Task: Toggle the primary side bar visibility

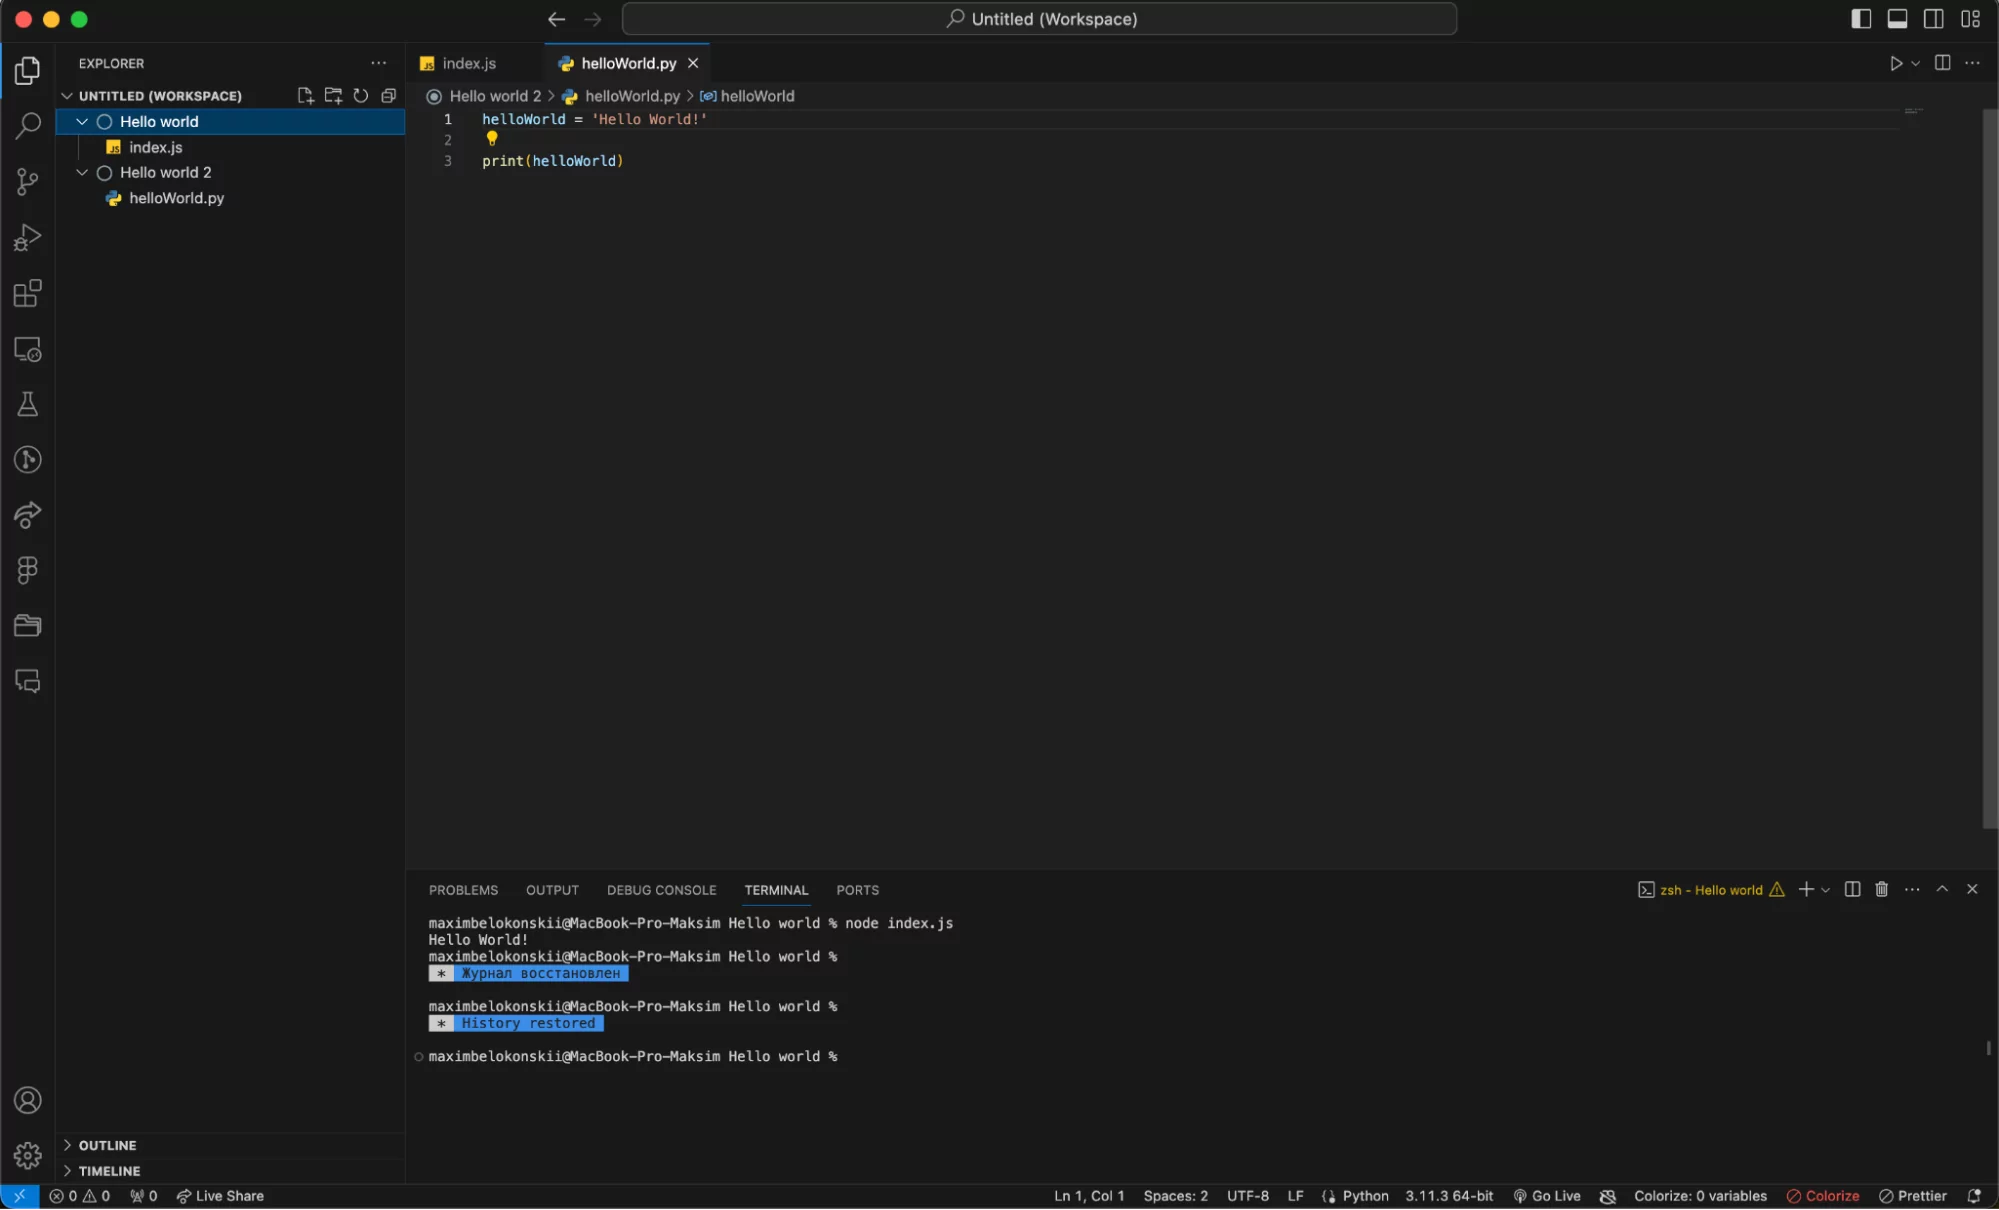Action: [x=1860, y=19]
